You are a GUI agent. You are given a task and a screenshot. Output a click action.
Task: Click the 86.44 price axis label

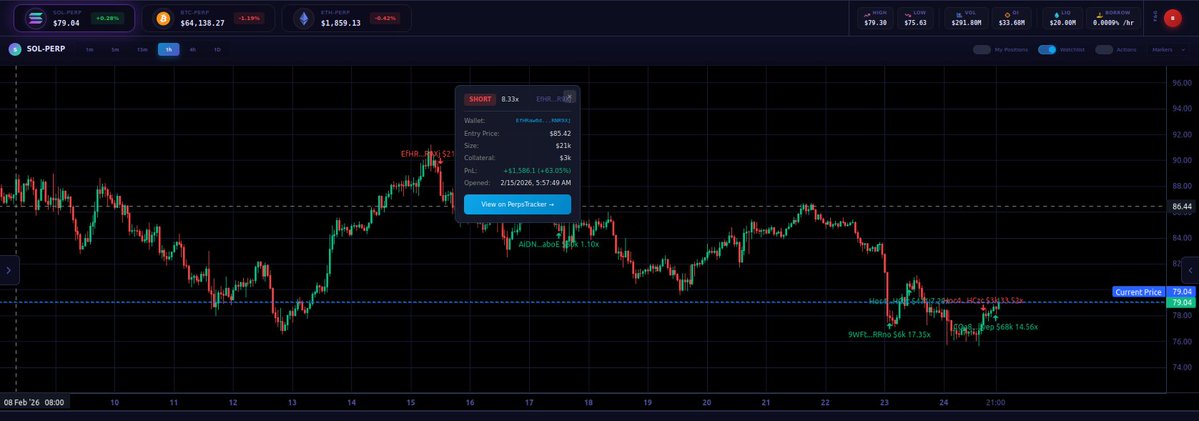pyautogui.click(x=1181, y=206)
